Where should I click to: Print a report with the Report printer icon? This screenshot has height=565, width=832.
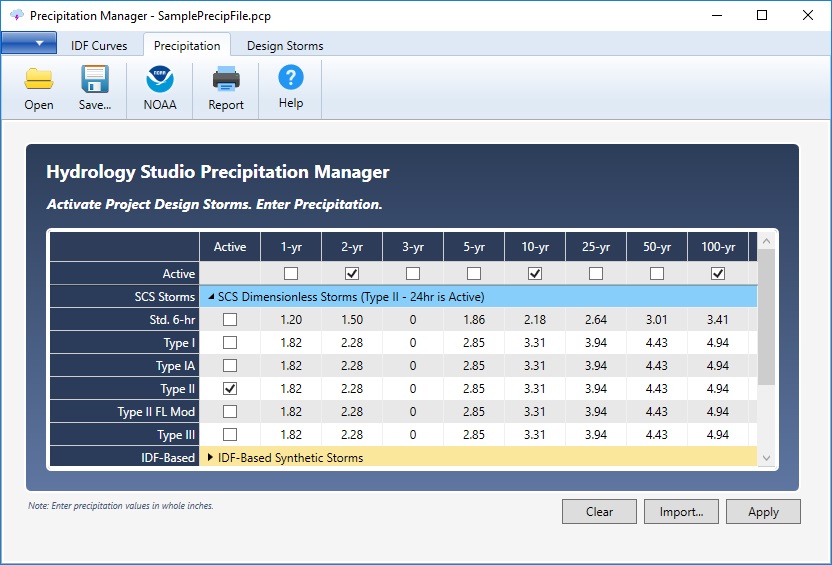coord(226,79)
